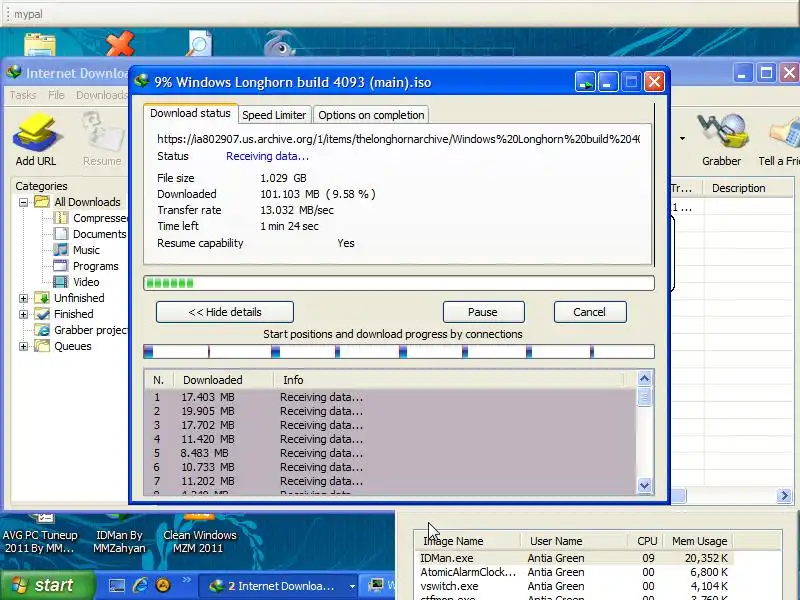This screenshot has width=800, height=600.
Task: Click the down arrow of connections scrollbar
Action: [644, 486]
